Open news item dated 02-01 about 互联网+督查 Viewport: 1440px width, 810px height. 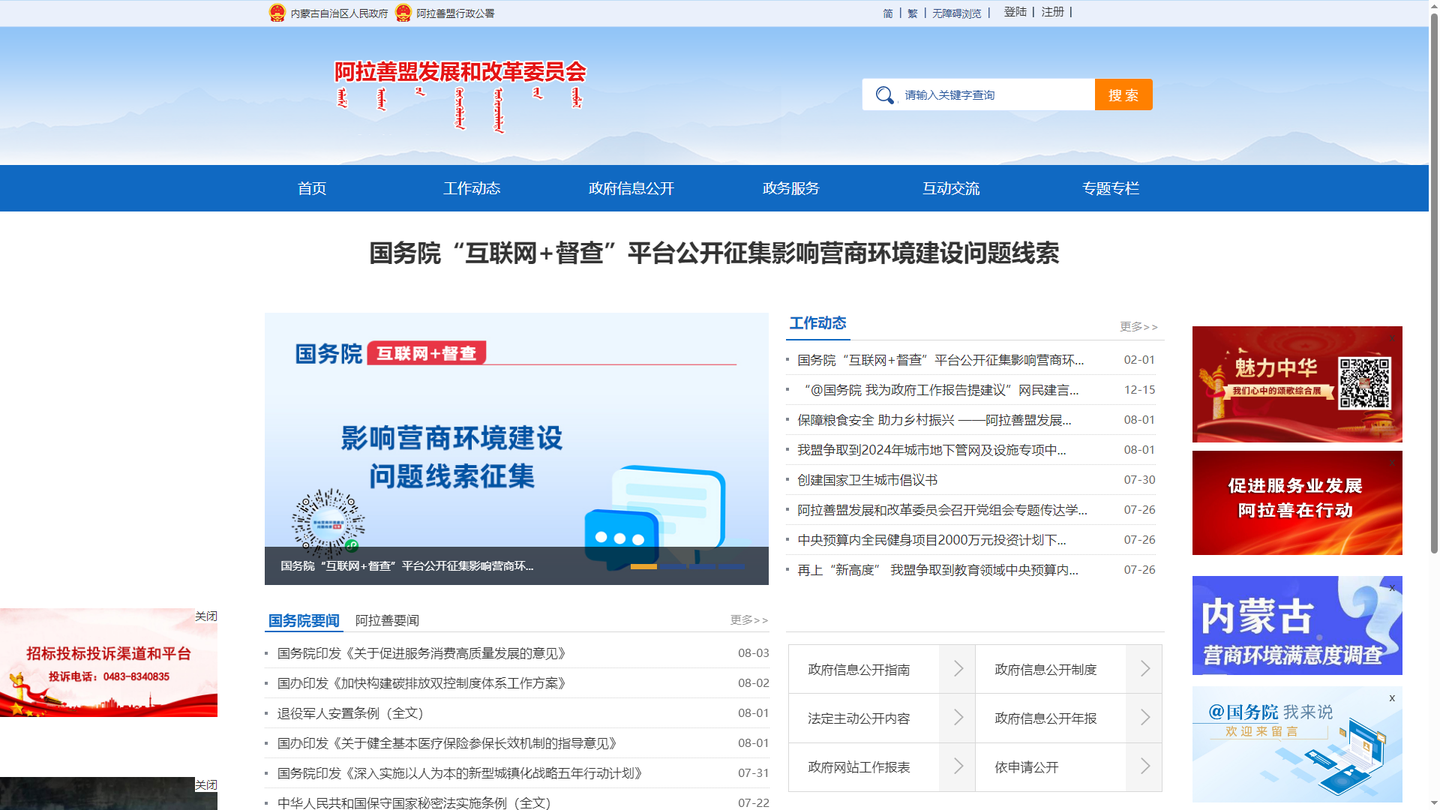coord(941,360)
